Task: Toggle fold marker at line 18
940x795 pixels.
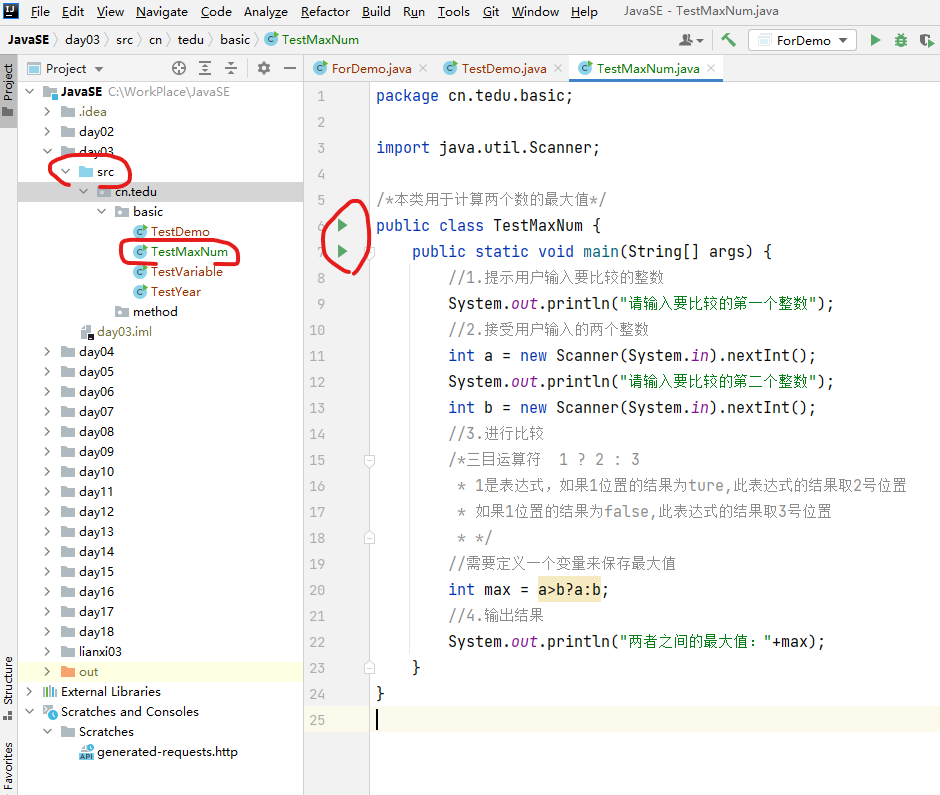Action: coord(370,538)
